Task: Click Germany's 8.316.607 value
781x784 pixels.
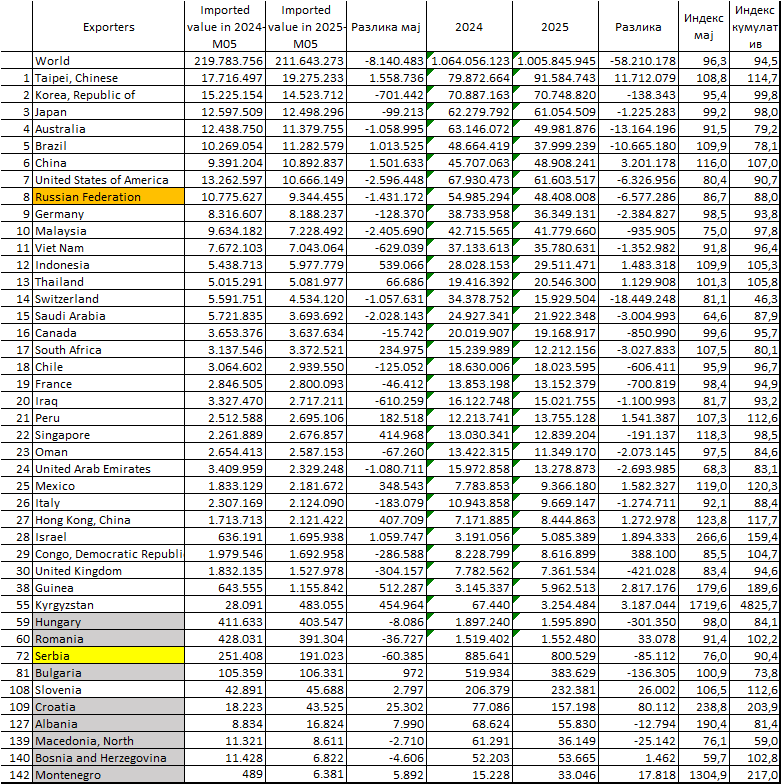Action: 224,214
